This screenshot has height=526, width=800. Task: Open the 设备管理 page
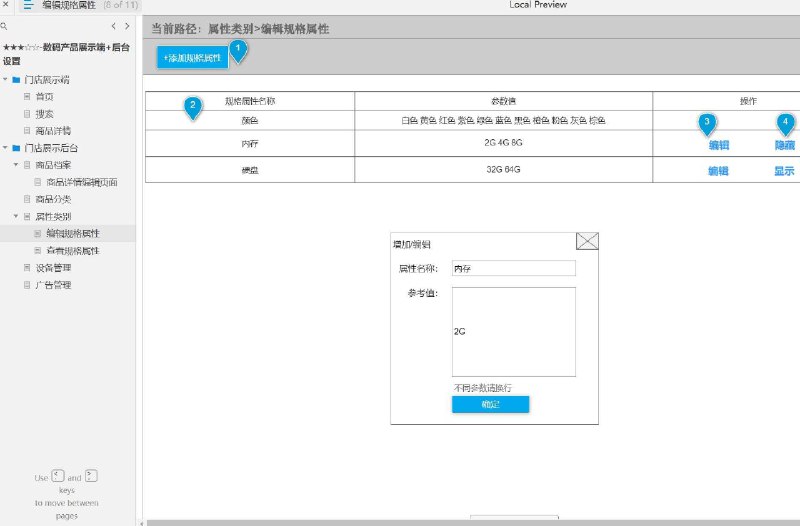pos(53,268)
